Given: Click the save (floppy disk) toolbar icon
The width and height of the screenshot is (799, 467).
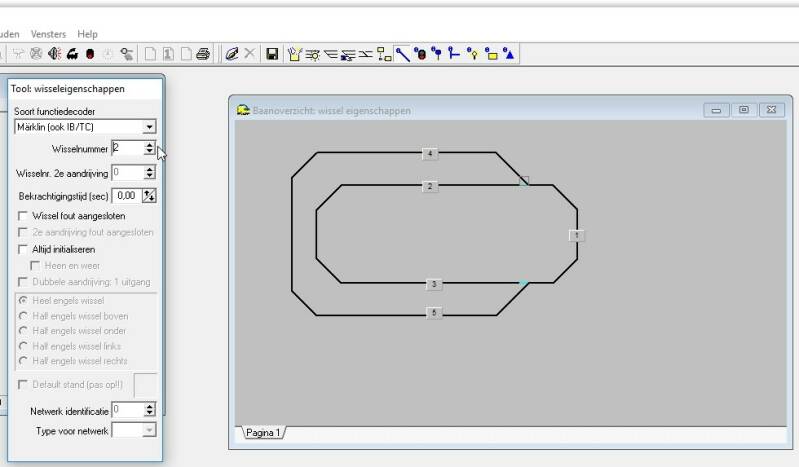Looking at the screenshot, I should point(272,54).
